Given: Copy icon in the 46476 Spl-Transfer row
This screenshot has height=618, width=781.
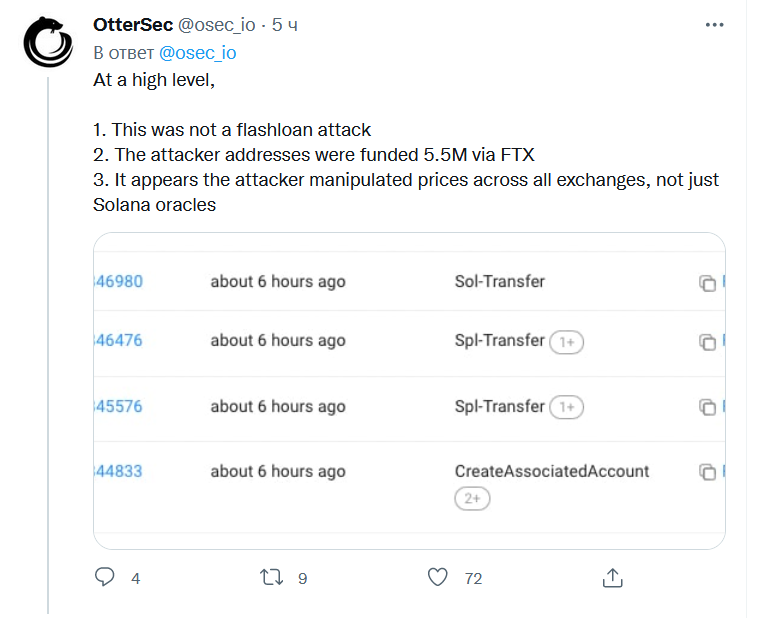Looking at the screenshot, I should 707,342.
